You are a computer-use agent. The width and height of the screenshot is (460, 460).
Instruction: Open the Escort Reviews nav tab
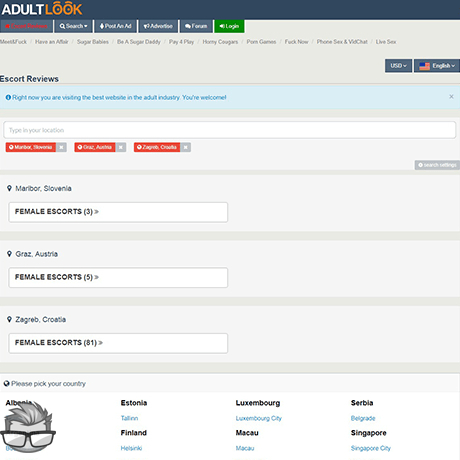coord(26,26)
